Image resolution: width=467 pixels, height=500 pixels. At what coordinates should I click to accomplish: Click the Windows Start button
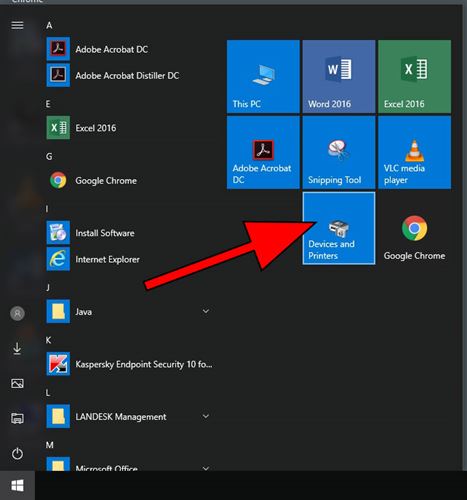tap(17, 486)
